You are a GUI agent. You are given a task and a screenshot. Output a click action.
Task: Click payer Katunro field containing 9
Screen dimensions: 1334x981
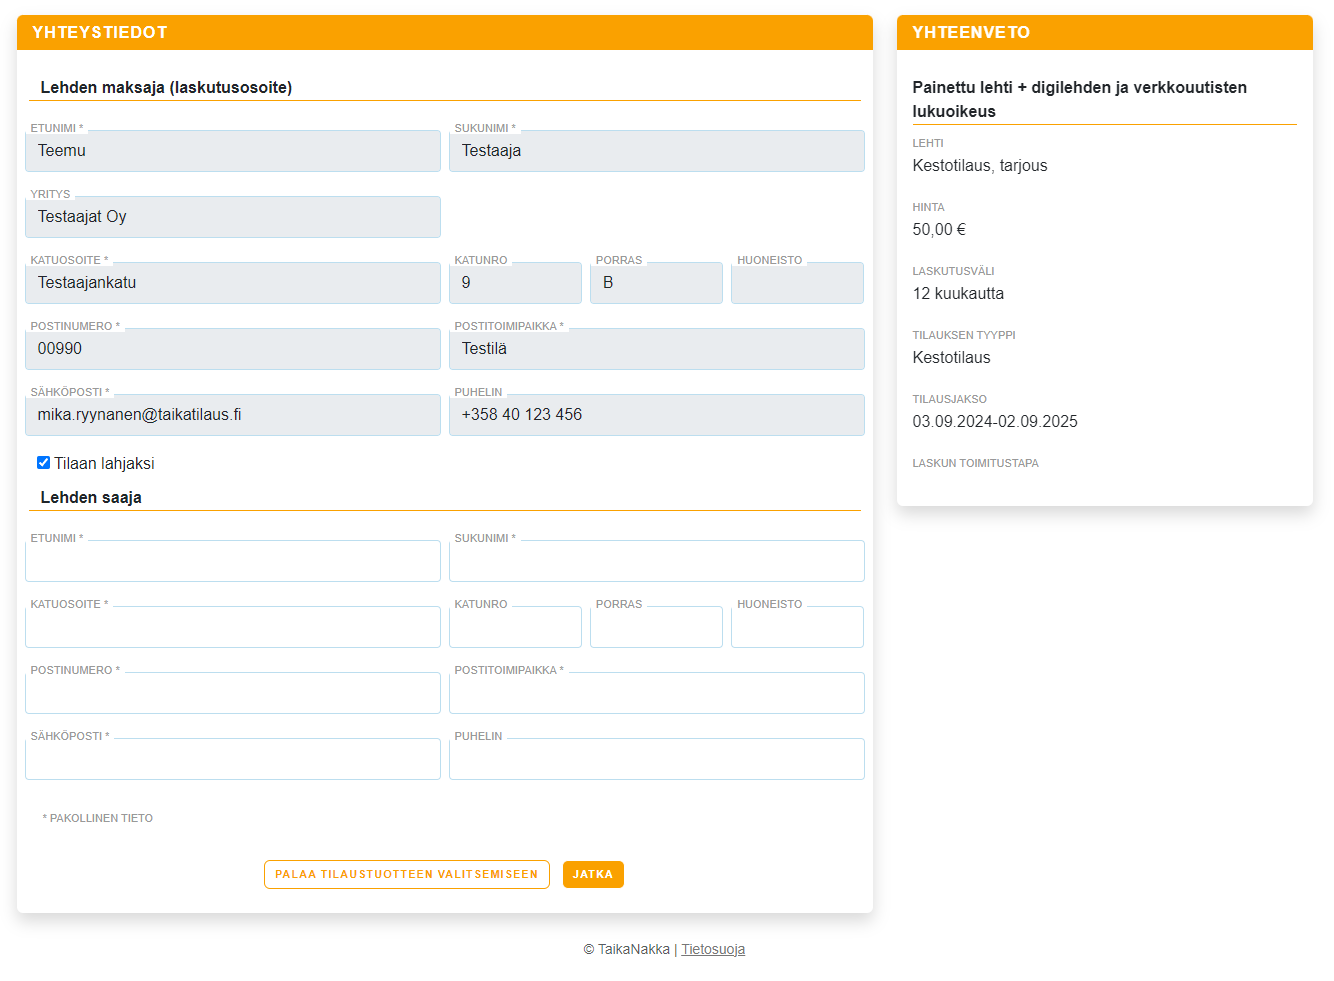(515, 283)
